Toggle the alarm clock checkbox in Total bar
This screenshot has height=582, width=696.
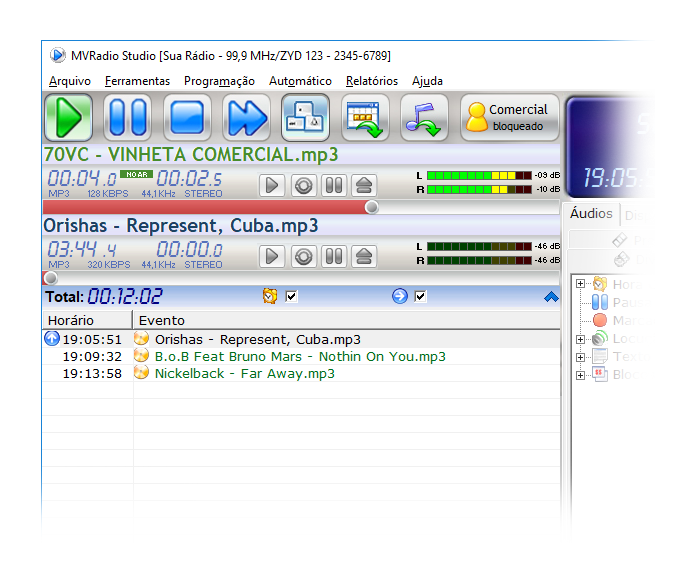(x=291, y=296)
